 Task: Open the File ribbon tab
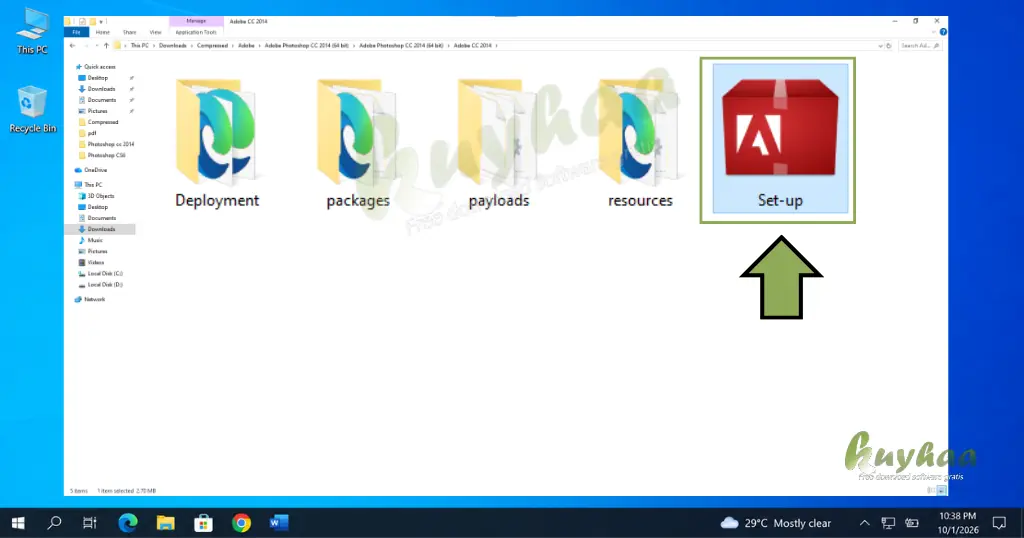[x=76, y=32]
